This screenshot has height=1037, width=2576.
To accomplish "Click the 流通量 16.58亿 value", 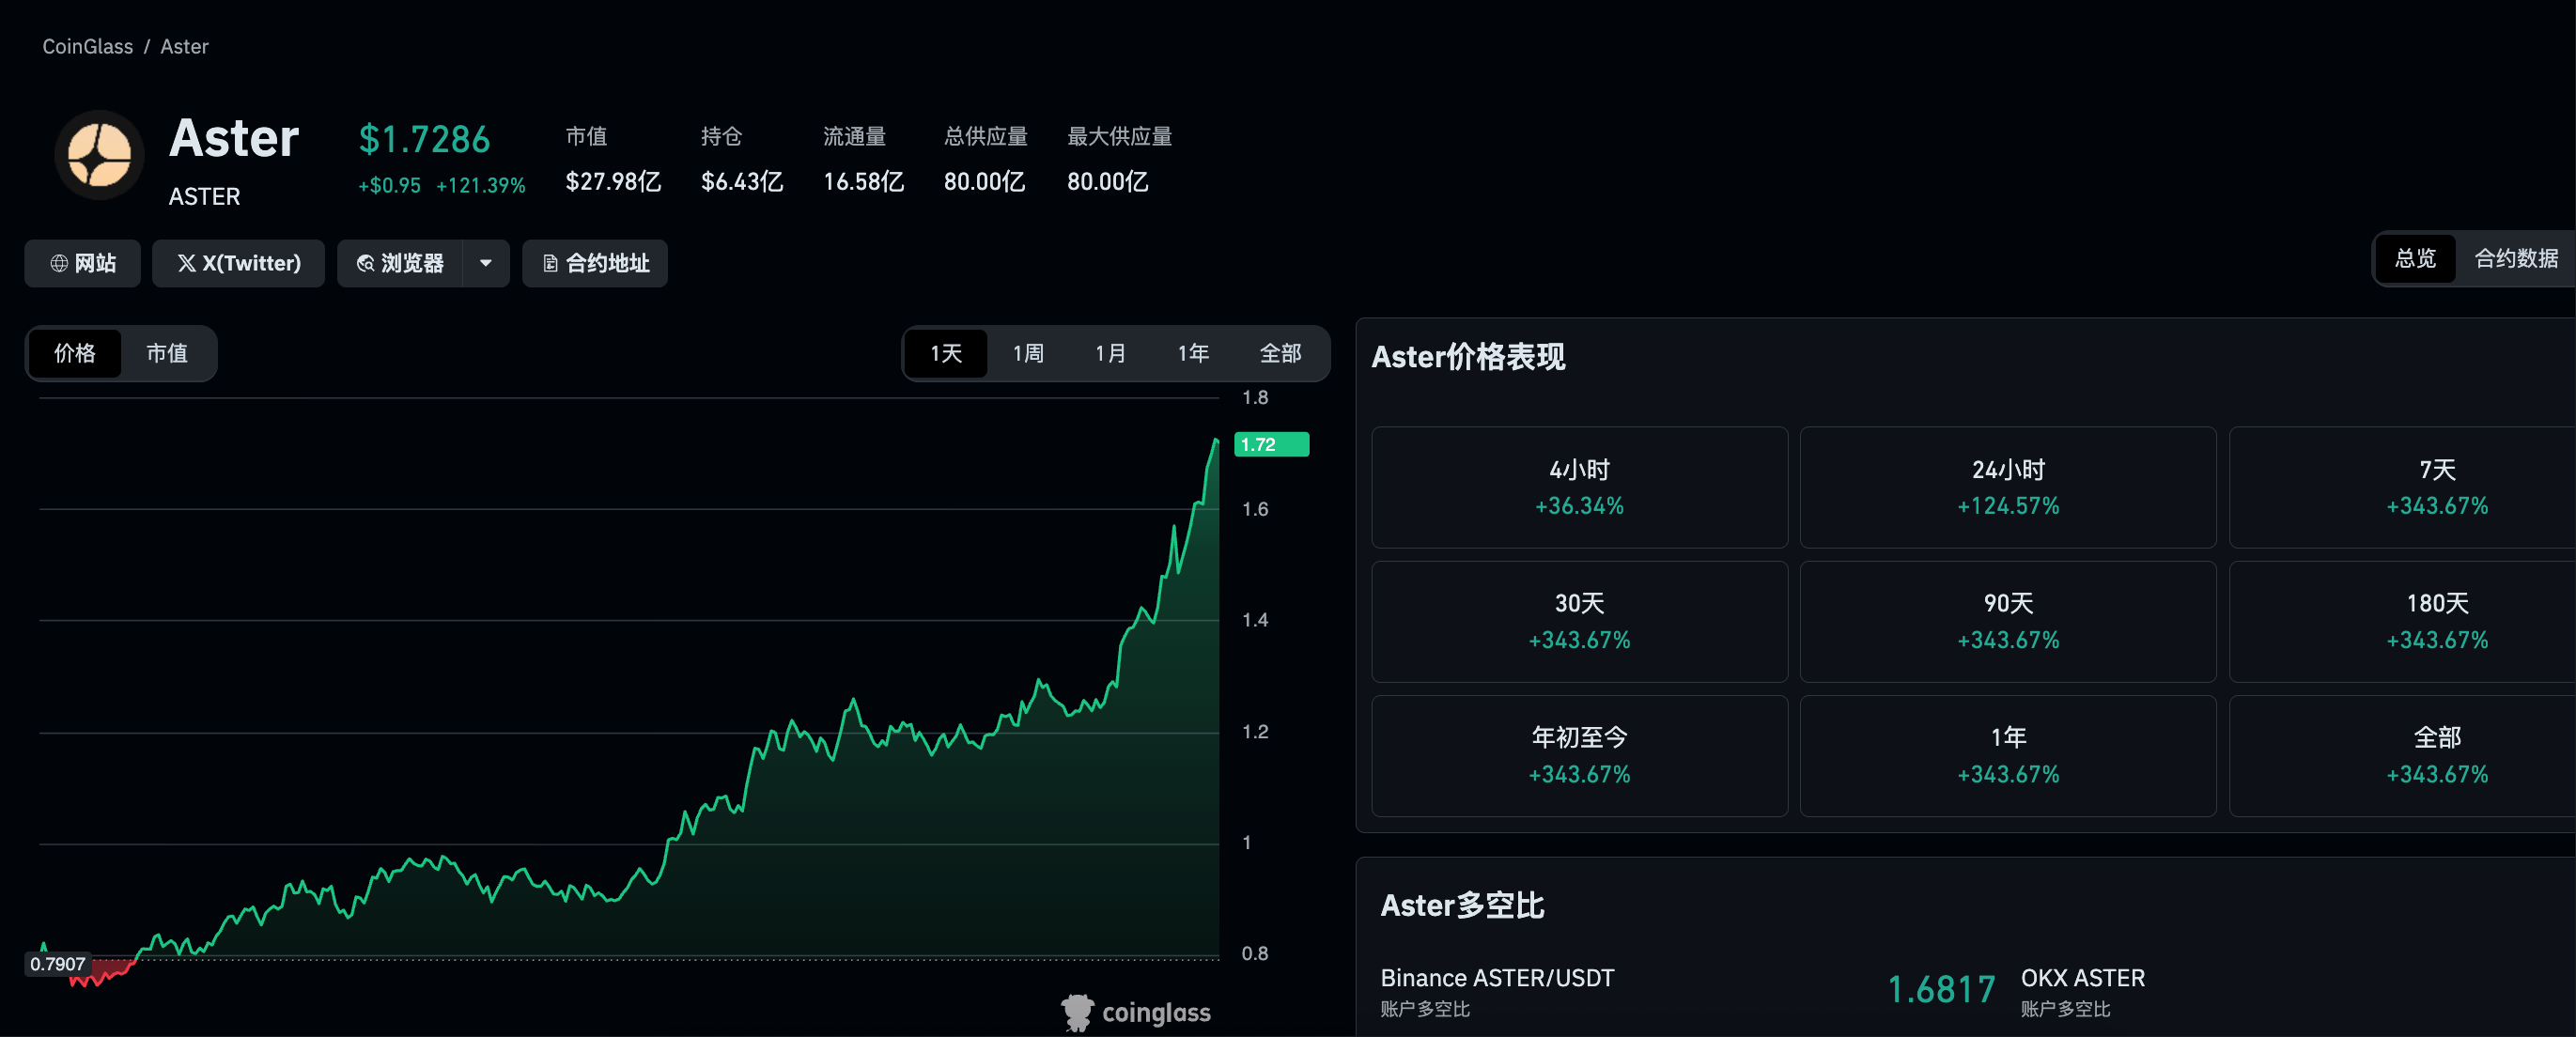I will [863, 181].
